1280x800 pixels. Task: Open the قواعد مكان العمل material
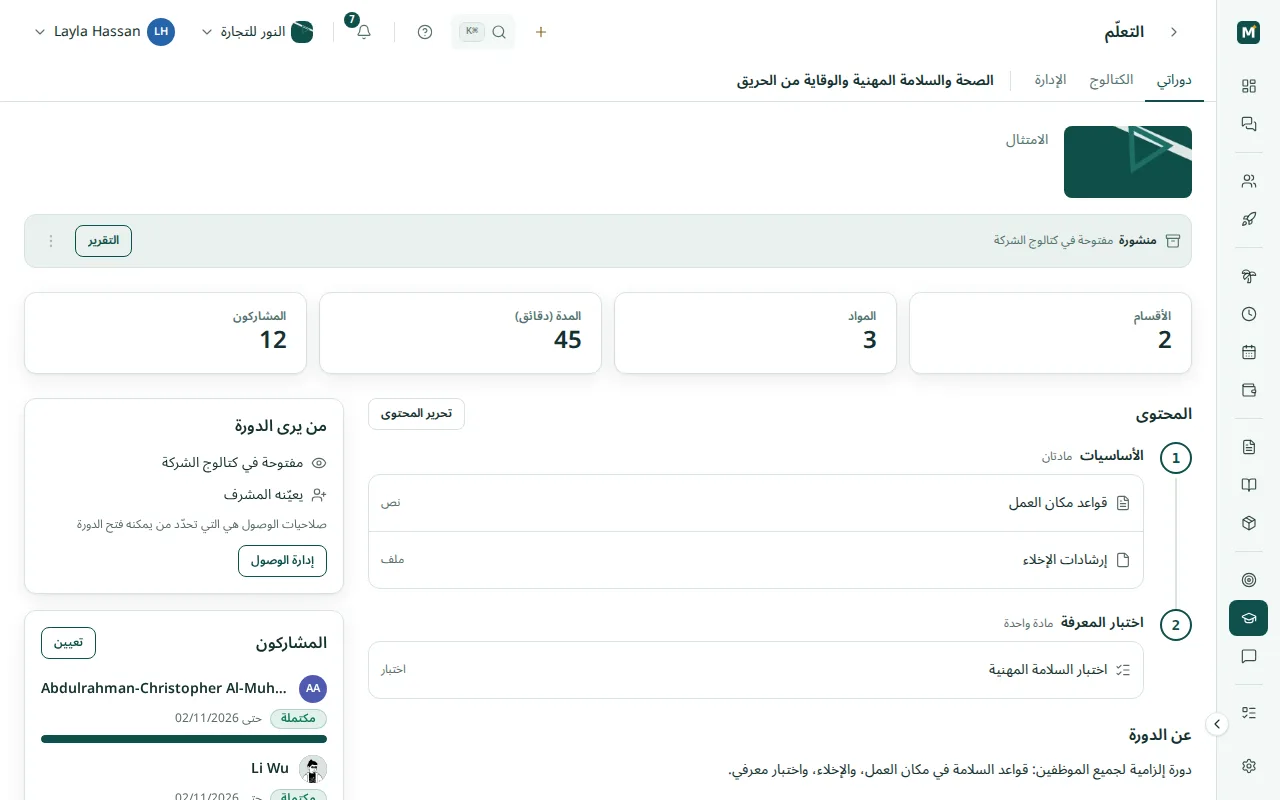755,503
